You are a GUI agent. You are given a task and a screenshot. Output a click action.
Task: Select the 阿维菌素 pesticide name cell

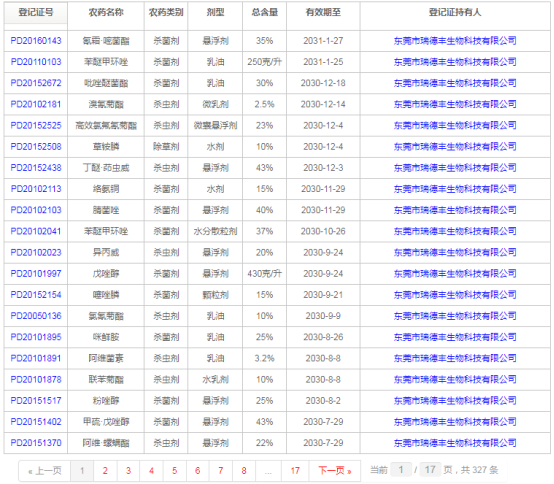[x=106, y=358]
